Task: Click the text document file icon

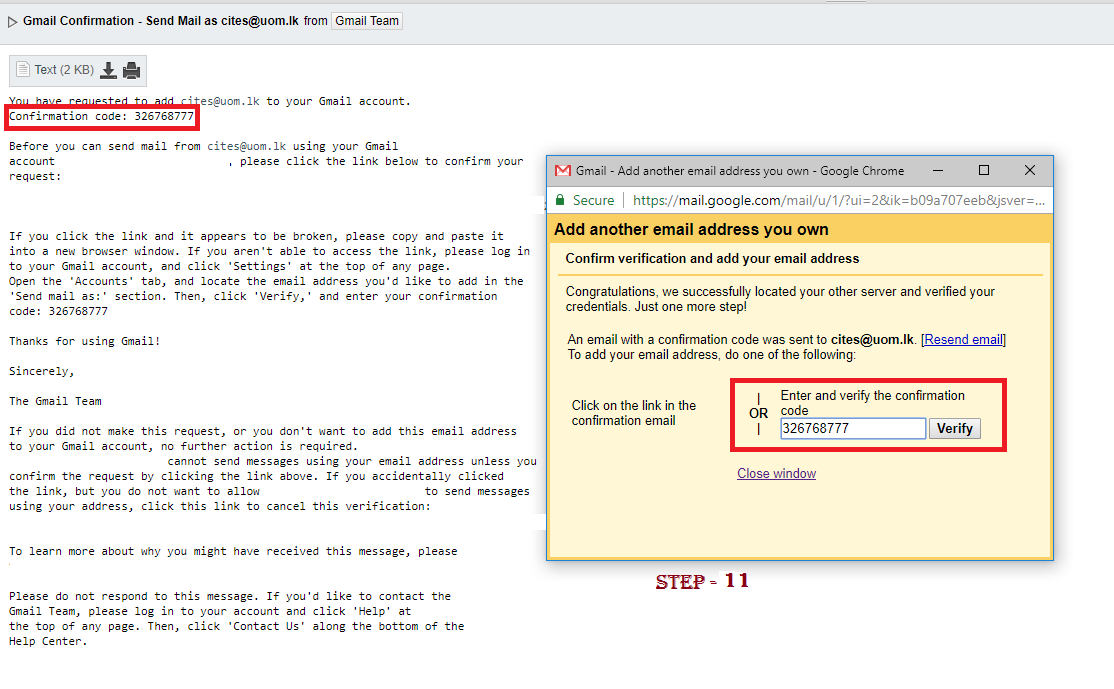Action: (23, 70)
